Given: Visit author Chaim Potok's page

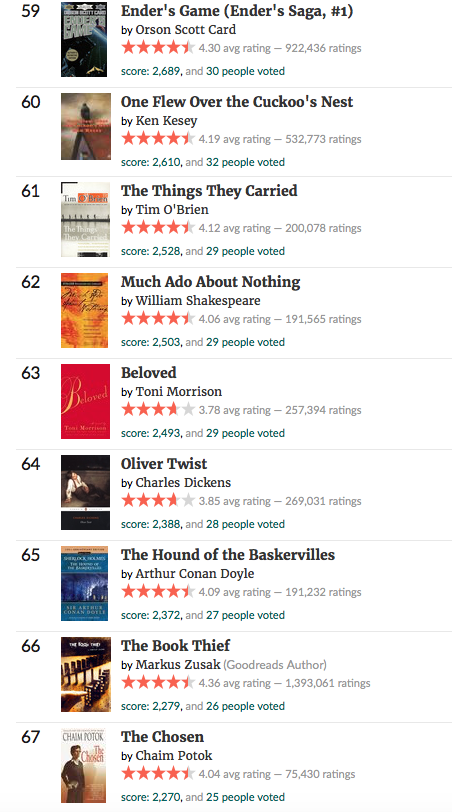Looking at the screenshot, I should click(x=174, y=756).
